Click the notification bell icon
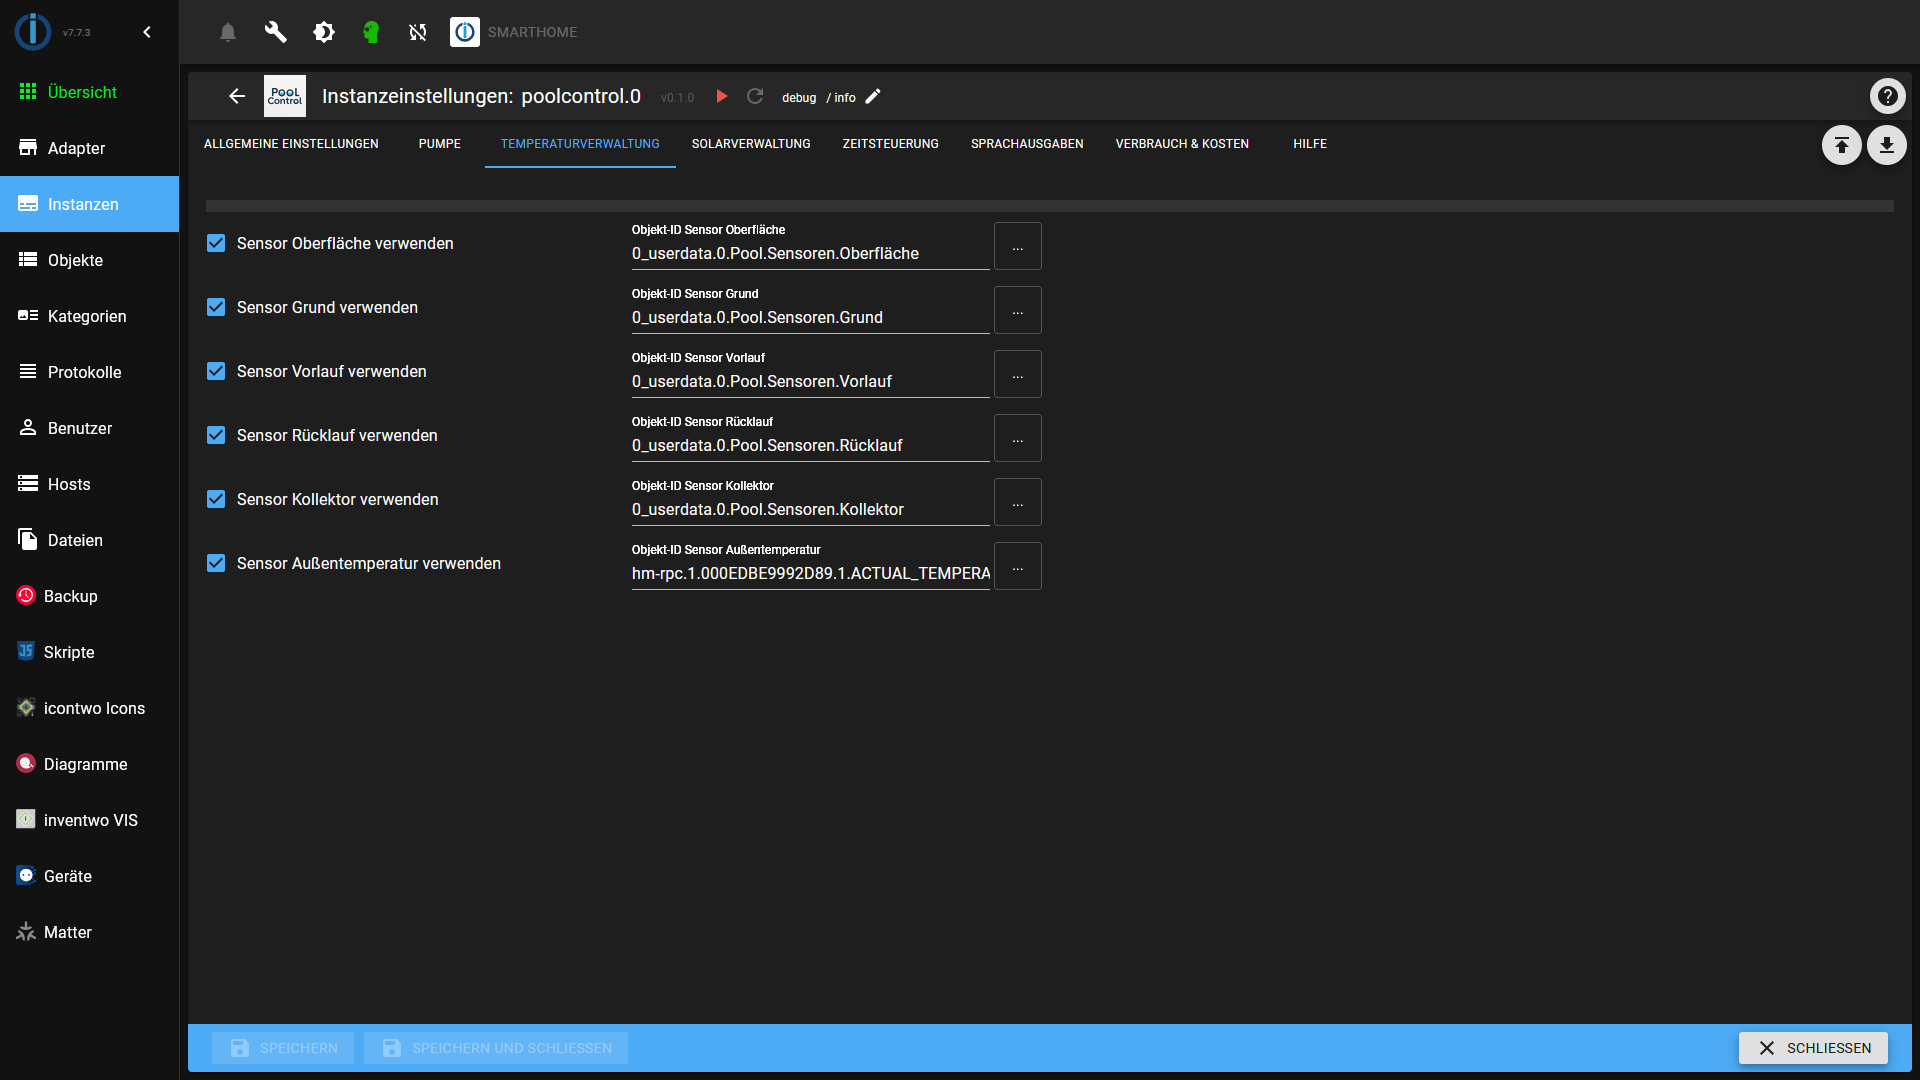 228,32
